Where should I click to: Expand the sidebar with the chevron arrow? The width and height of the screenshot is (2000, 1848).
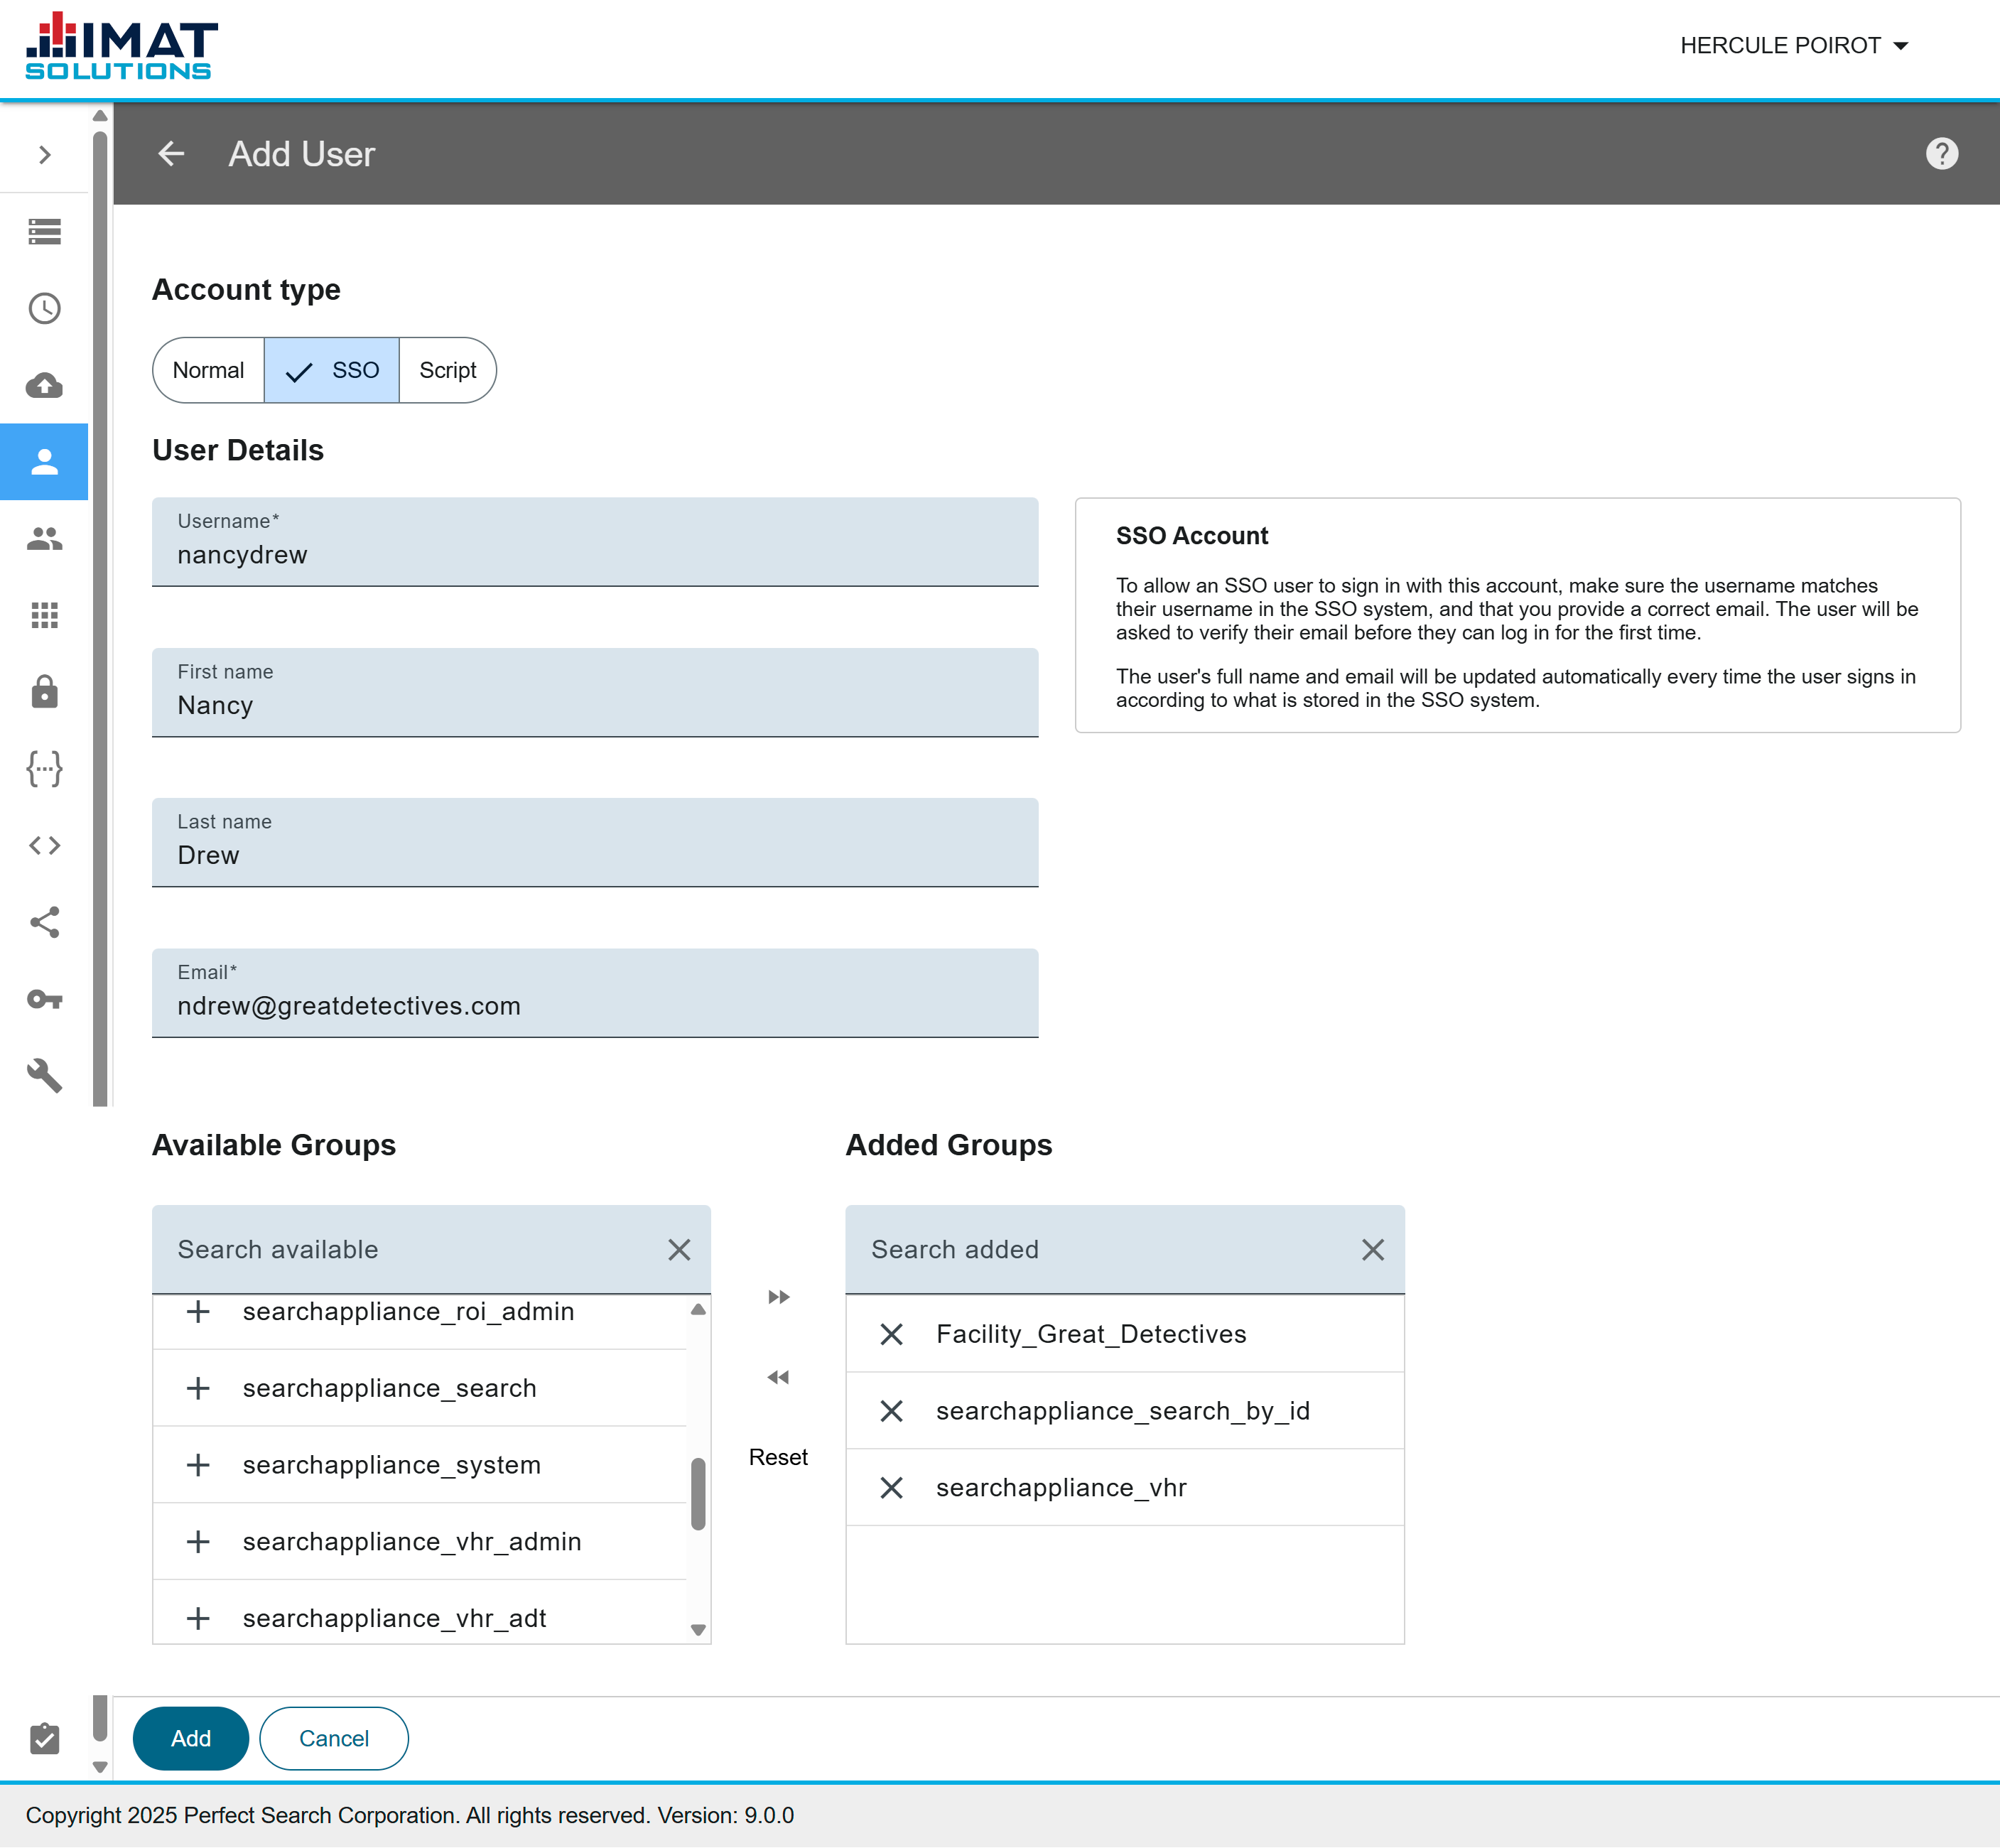coord(44,154)
